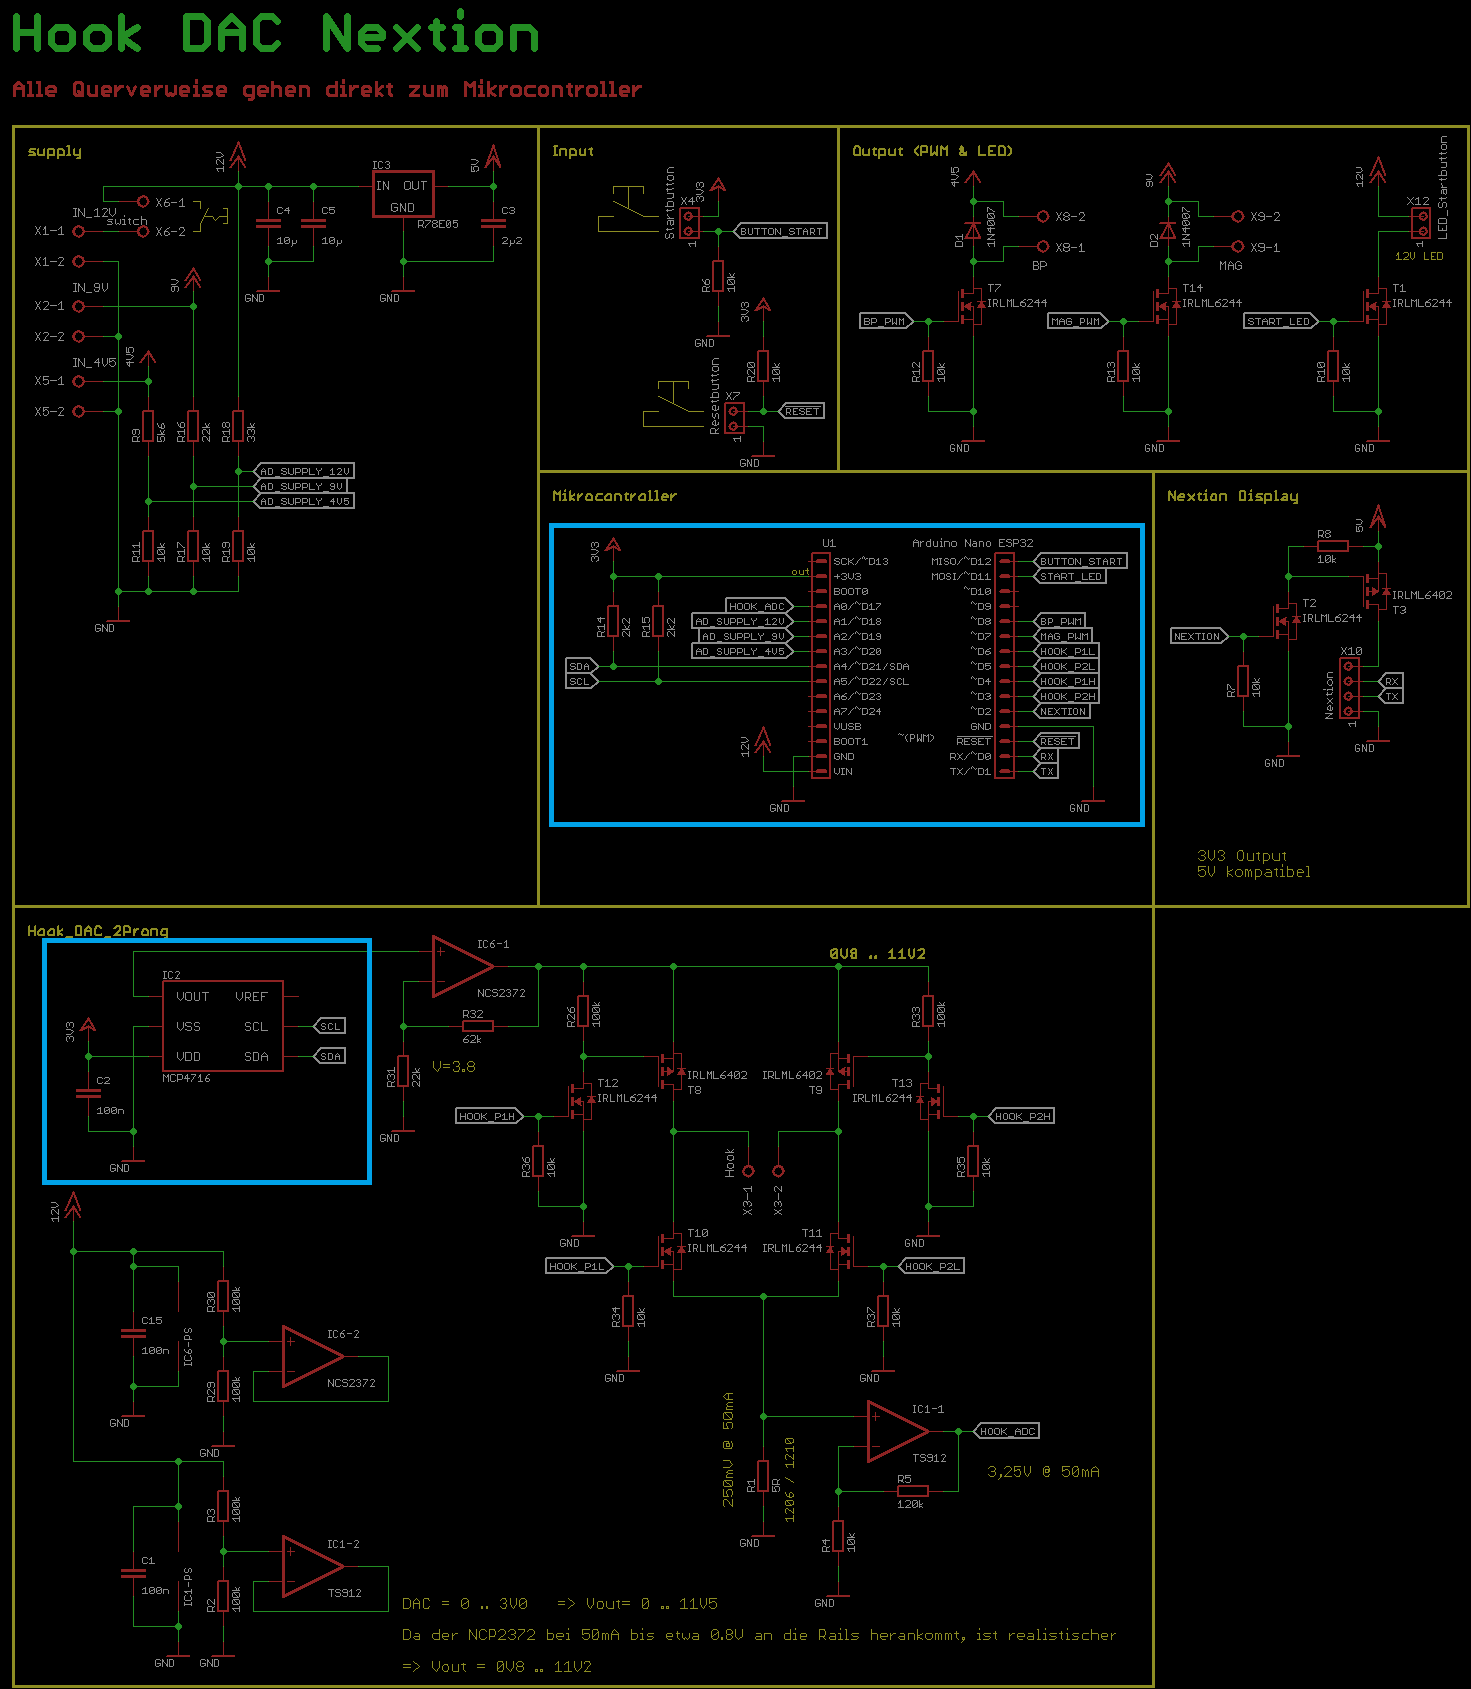Image resolution: width=1471 pixels, height=1689 pixels.
Task: Click the IC1-1 TS912 op-amp symbol
Action: (899, 1432)
